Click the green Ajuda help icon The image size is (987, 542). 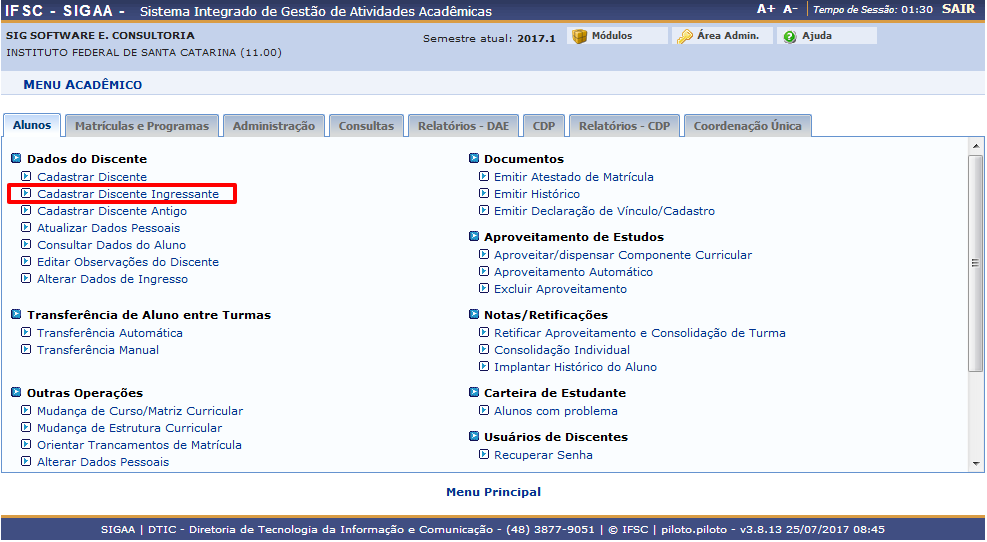click(790, 36)
